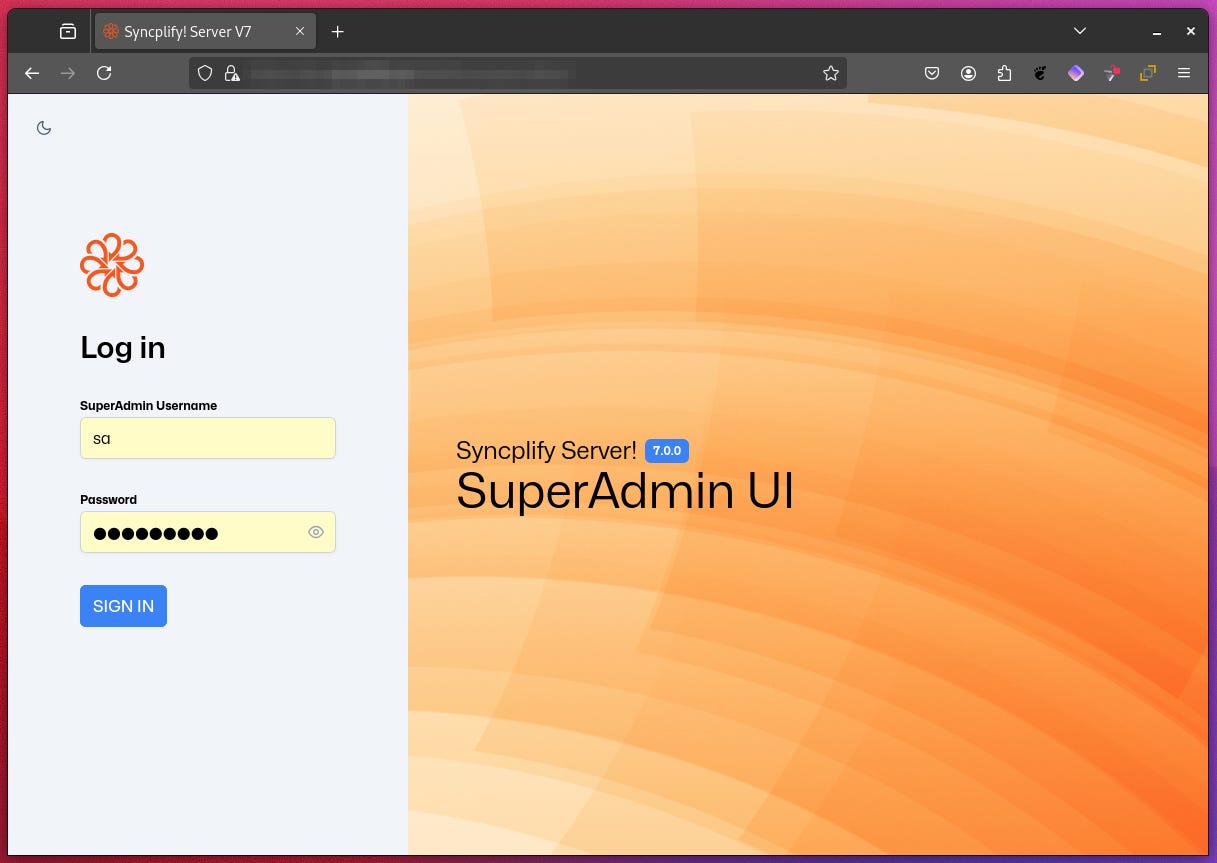The image size is (1217, 863).
Task: View site security padlock information
Action: [x=231, y=73]
